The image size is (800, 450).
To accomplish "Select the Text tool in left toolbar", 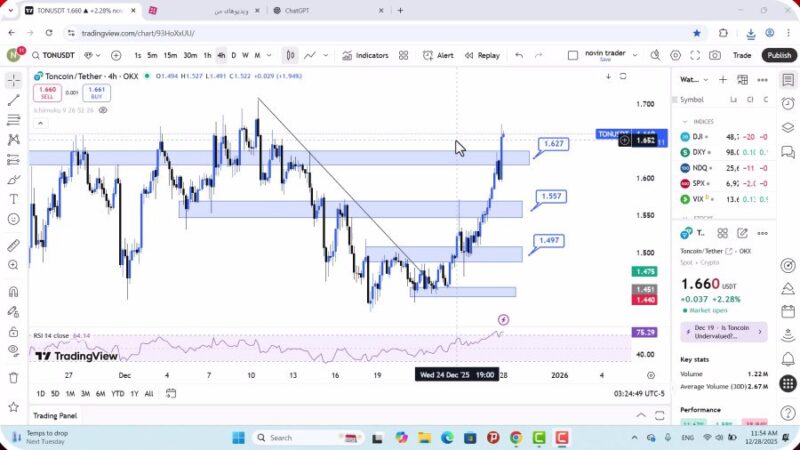I will click(13, 199).
